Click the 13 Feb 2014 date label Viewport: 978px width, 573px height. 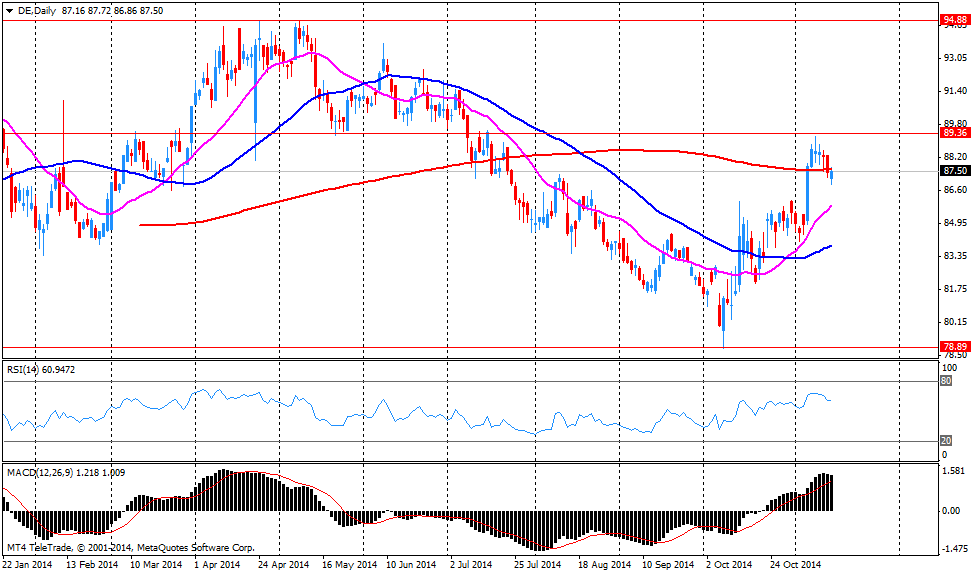pyautogui.click(x=92, y=565)
